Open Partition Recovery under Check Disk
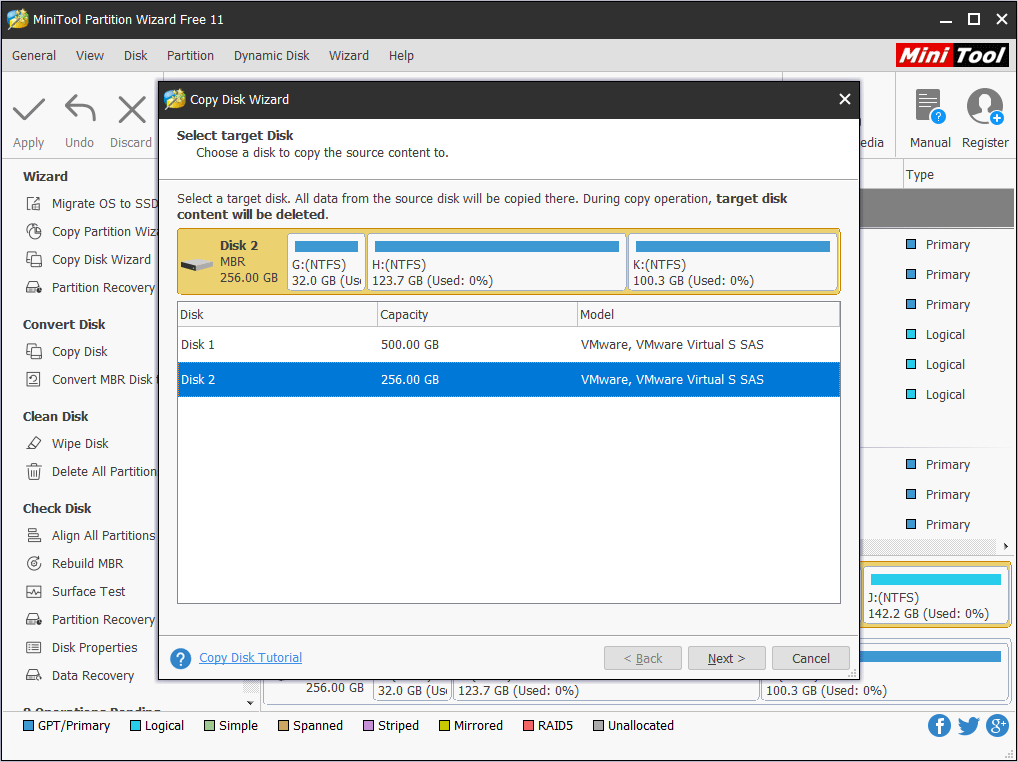 click(x=90, y=620)
